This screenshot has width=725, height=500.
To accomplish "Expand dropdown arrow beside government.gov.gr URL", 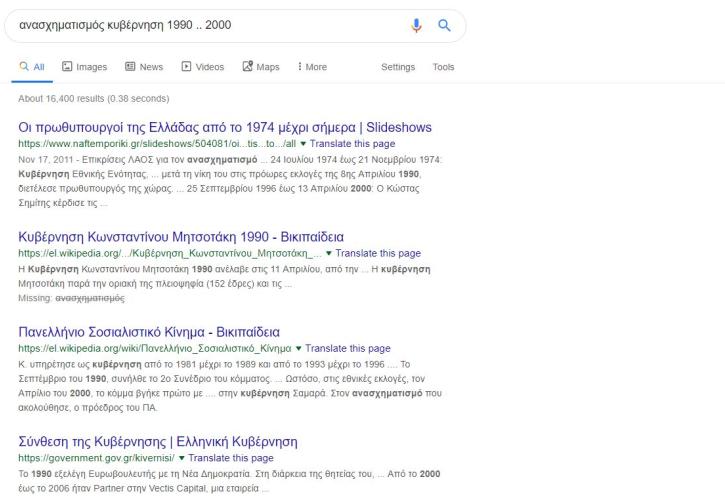I will 182,458.
